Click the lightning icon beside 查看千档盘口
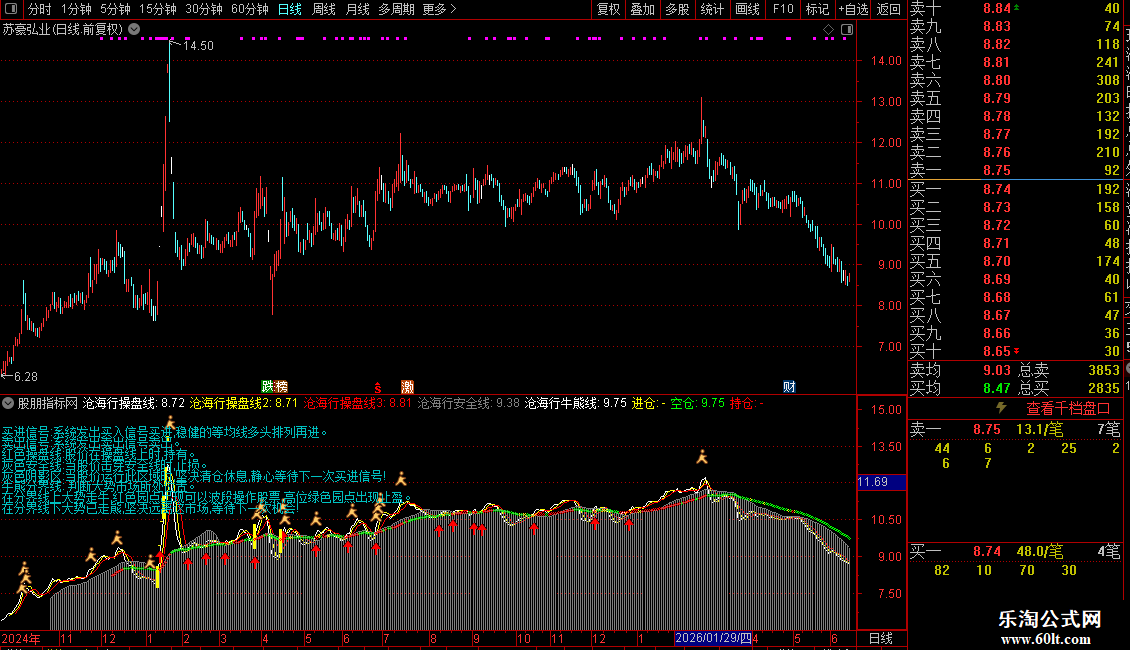 (x=1001, y=408)
